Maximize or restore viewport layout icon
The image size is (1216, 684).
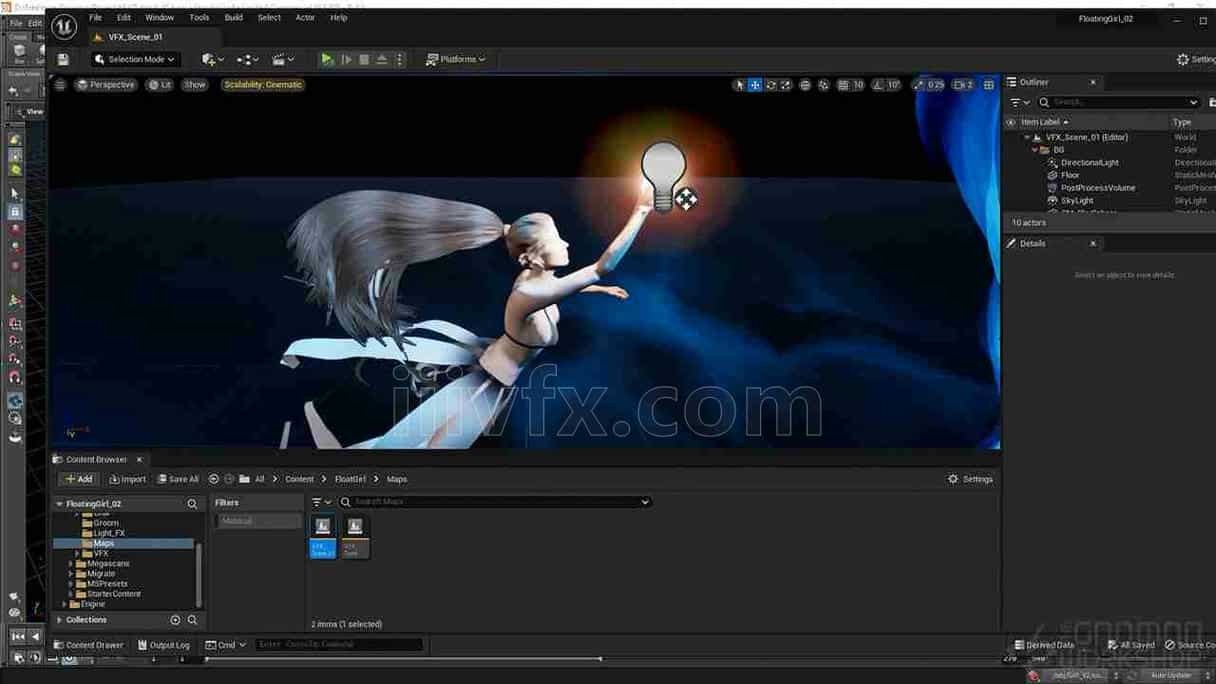click(x=989, y=85)
